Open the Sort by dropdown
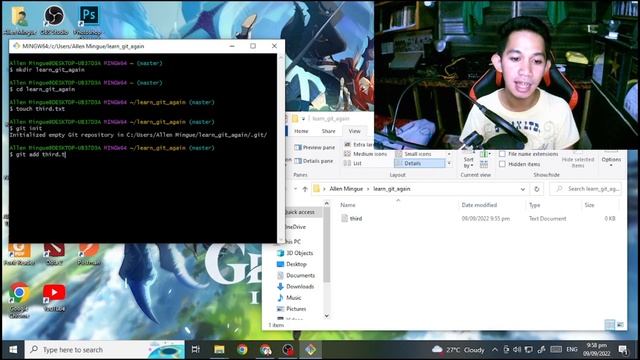 (x=469, y=162)
